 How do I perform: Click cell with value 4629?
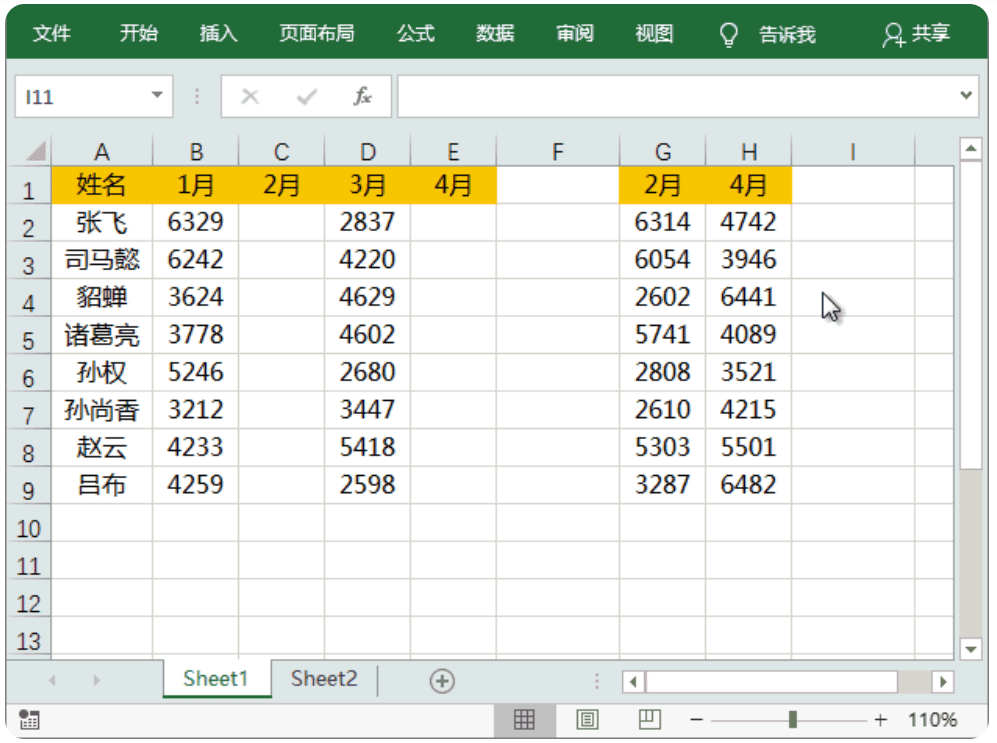pos(368,297)
